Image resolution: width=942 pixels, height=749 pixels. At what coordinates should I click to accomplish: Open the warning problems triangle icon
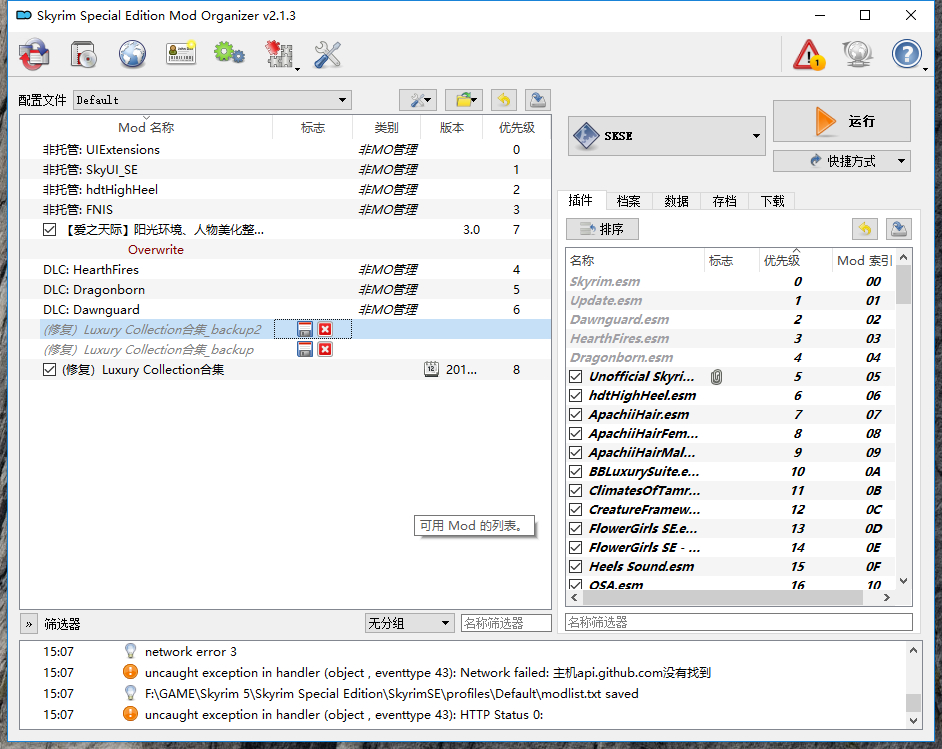[x=809, y=55]
